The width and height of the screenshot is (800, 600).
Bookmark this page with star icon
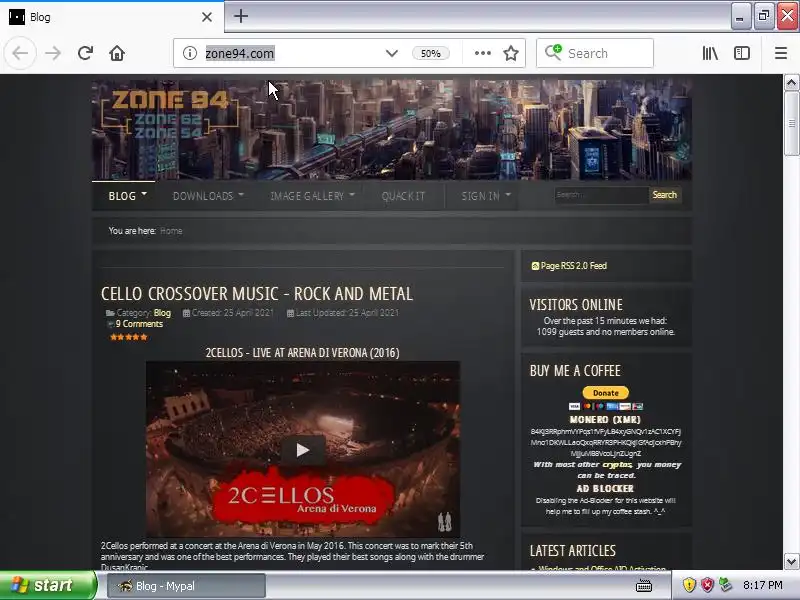click(x=511, y=53)
